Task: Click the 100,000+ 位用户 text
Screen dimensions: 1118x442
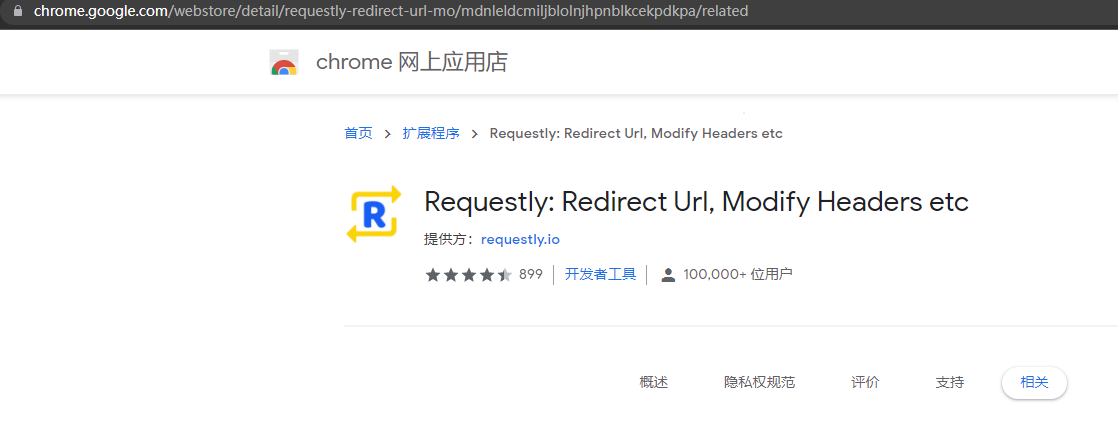Action: (x=738, y=274)
